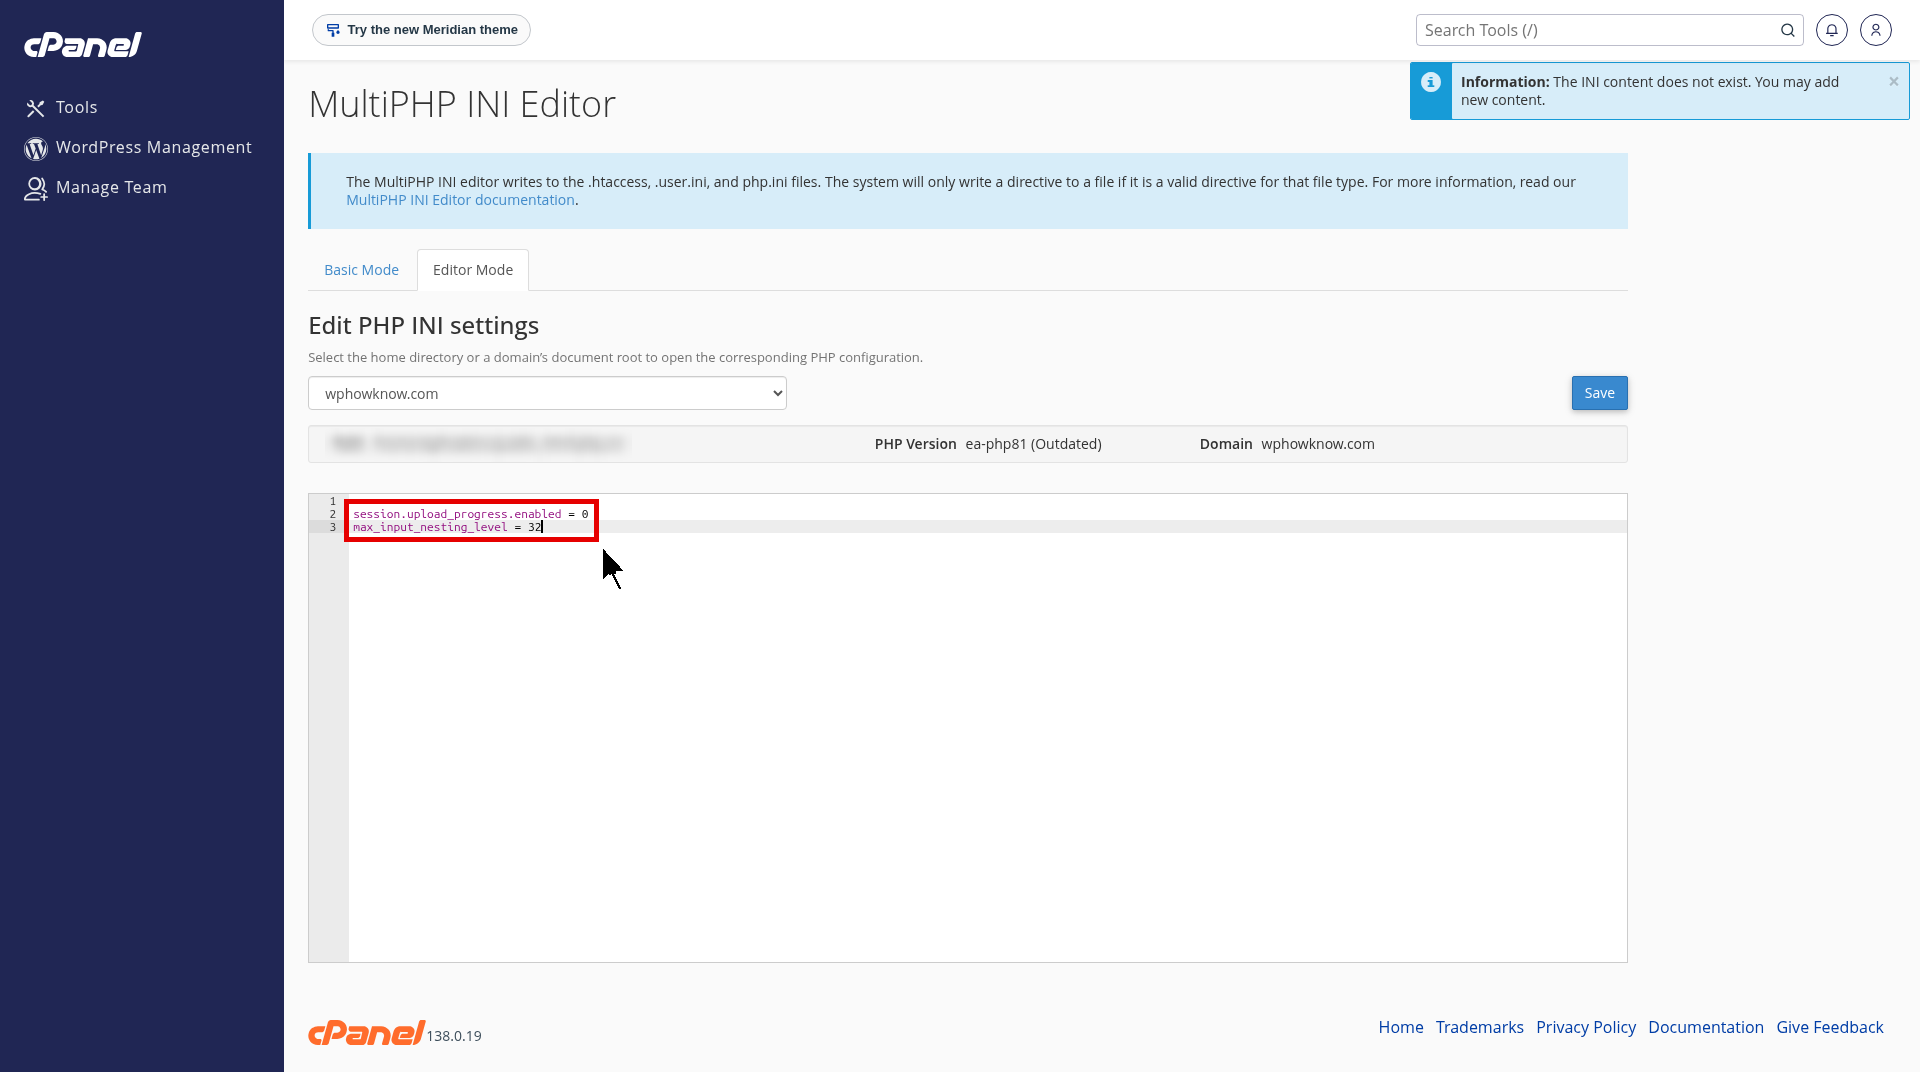Open the wphowknow.com domain dropdown
Image resolution: width=1920 pixels, height=1072 pixels.
click(547, 393)
